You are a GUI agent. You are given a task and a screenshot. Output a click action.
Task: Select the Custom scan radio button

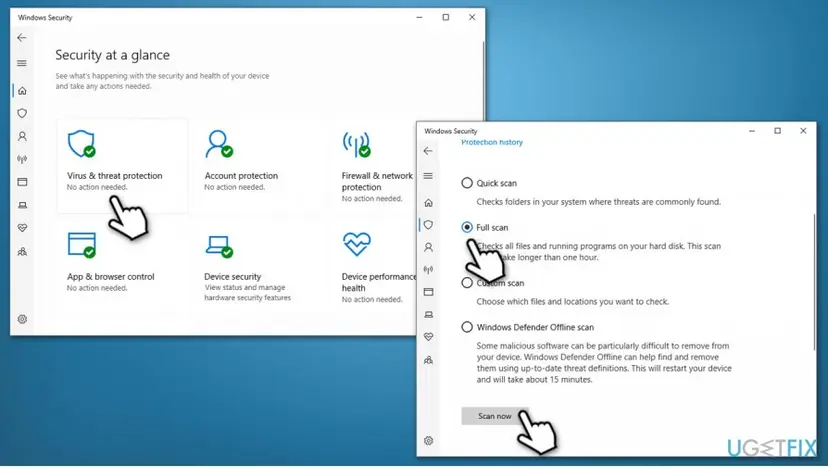click(x=467, y=283)
